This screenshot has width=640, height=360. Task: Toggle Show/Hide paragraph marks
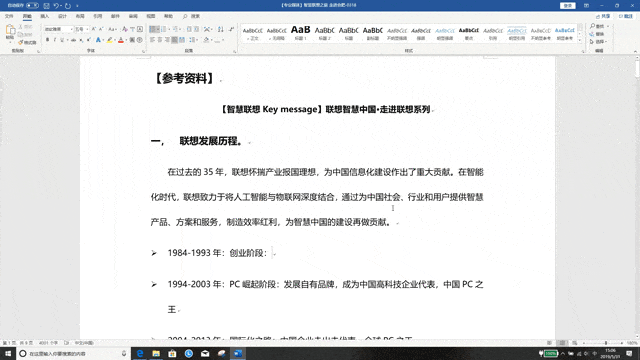(x=231, y=29)
